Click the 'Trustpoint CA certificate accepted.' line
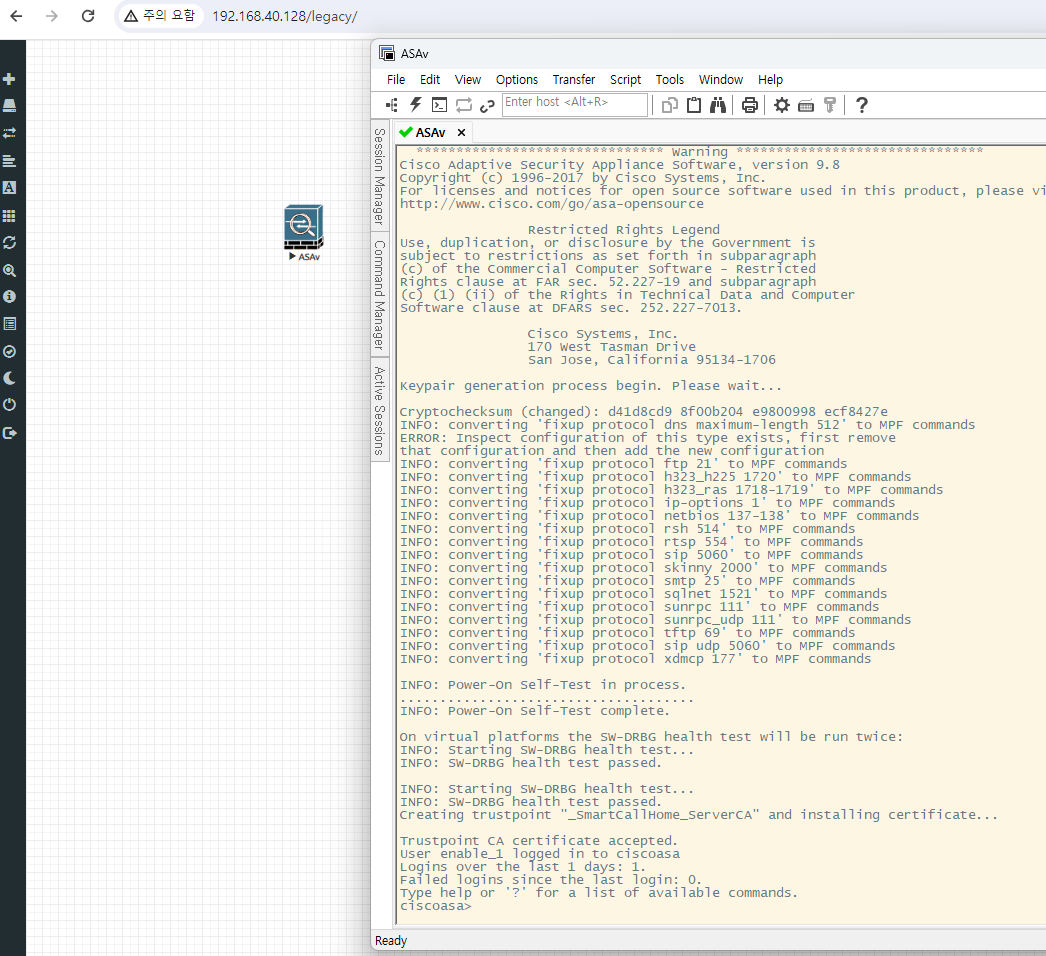Screen dimensions: 1046x956 [538, 841]
